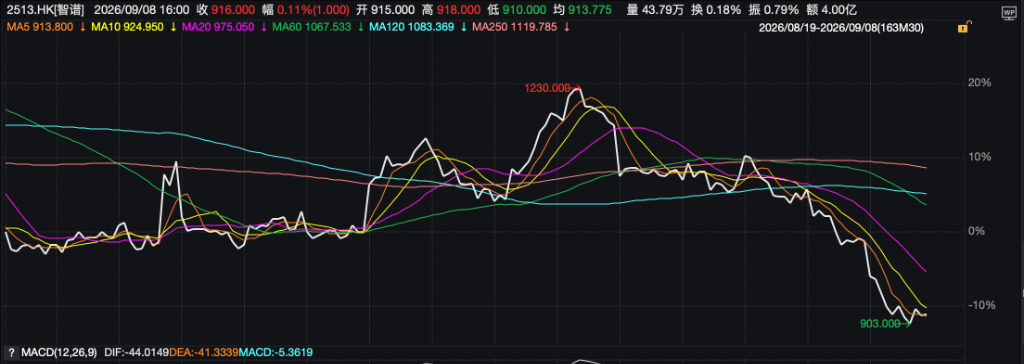The height and width of the screenshot is (364, 1024).
Task: Click the down arrow after MA250 value
Action: pyautogui.click(x=566, y=27)
